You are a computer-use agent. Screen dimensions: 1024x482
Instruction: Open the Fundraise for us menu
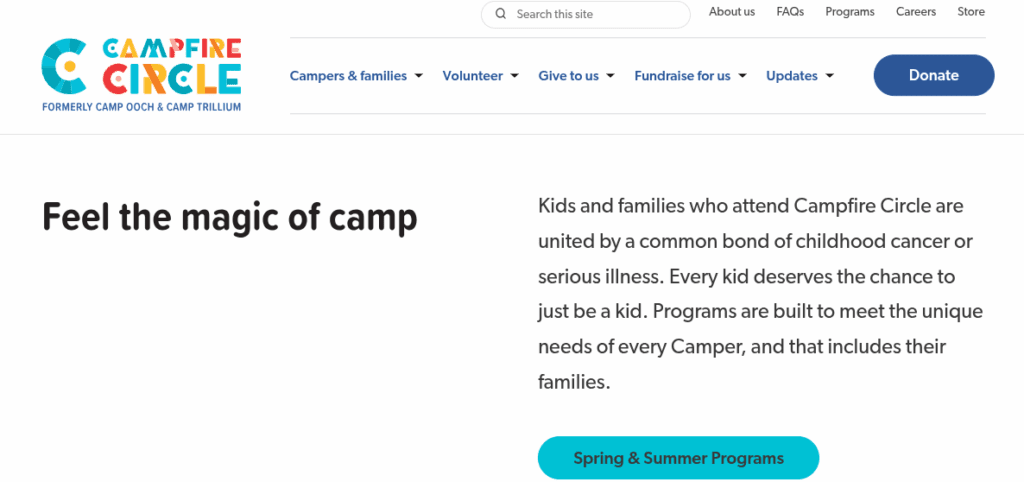point(682,76)
